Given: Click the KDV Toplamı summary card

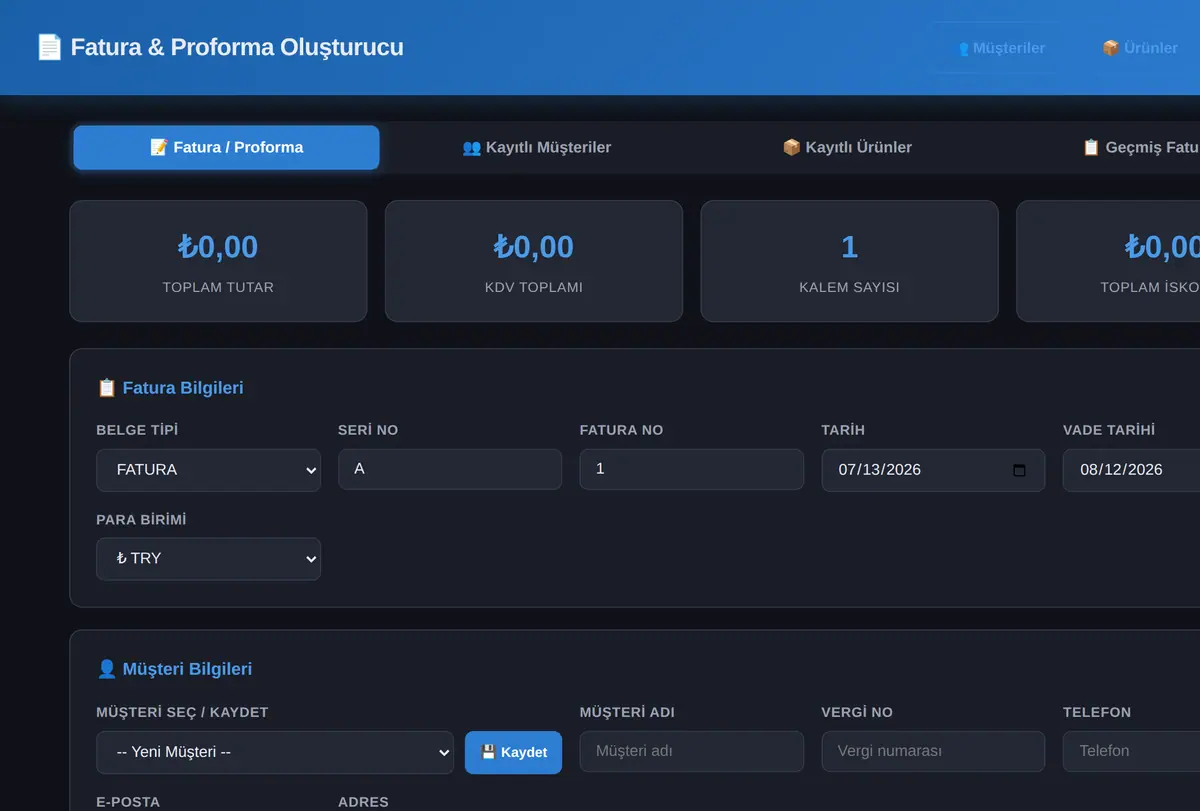Looking at the screenshot, I should pyautogui.click(x=534, y=261).
